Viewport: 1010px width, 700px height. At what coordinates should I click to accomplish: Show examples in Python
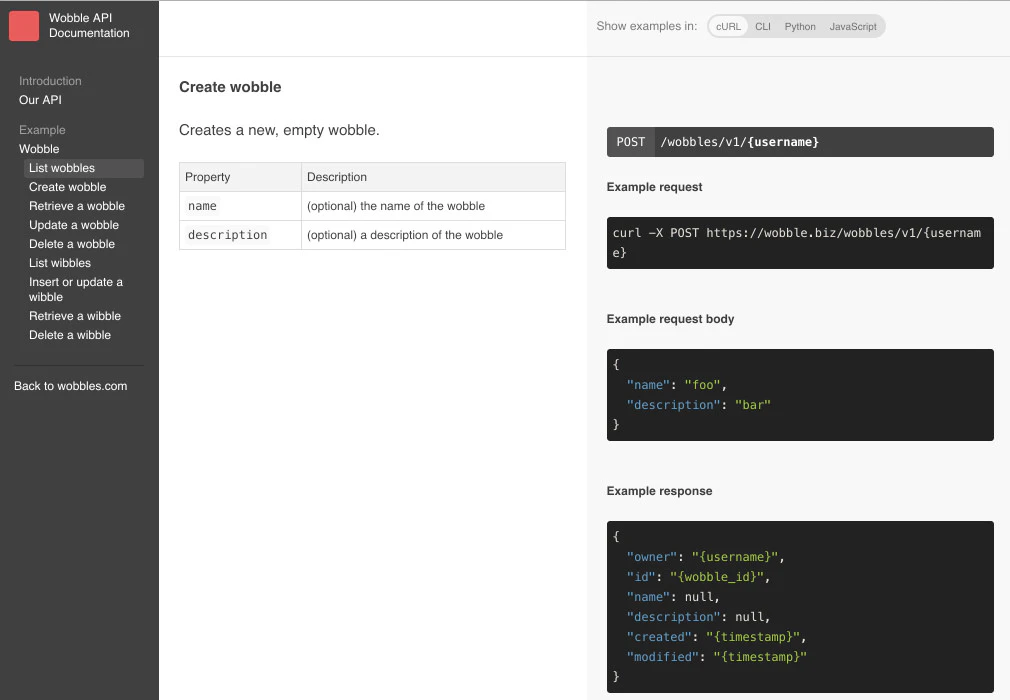pos(799,26)
